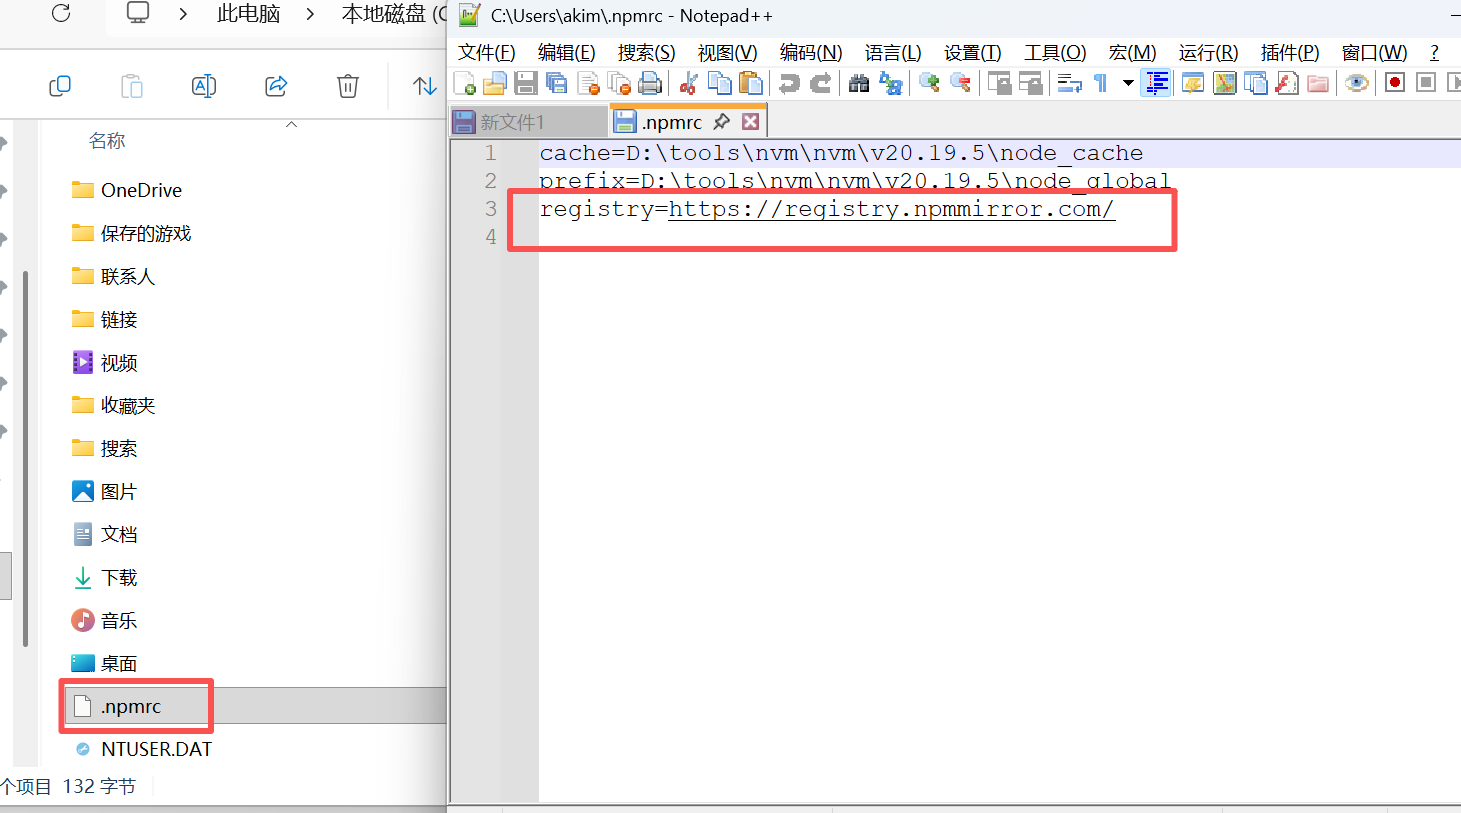Click the Zoom In magnifier icon

point(929,83)
